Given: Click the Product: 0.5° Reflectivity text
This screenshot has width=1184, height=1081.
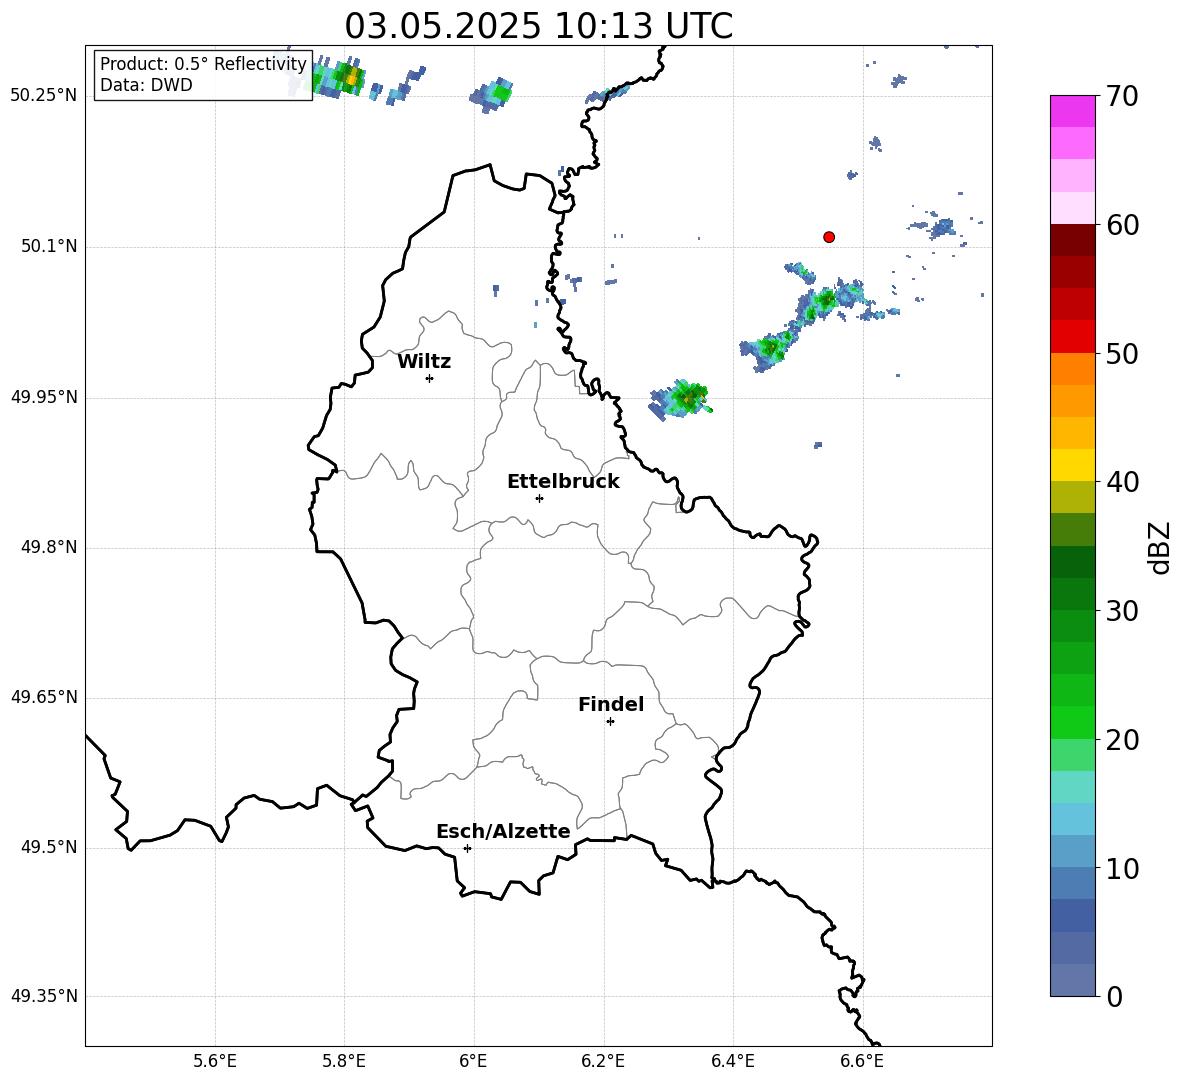Looking at the screenshot, I should 203,64.
